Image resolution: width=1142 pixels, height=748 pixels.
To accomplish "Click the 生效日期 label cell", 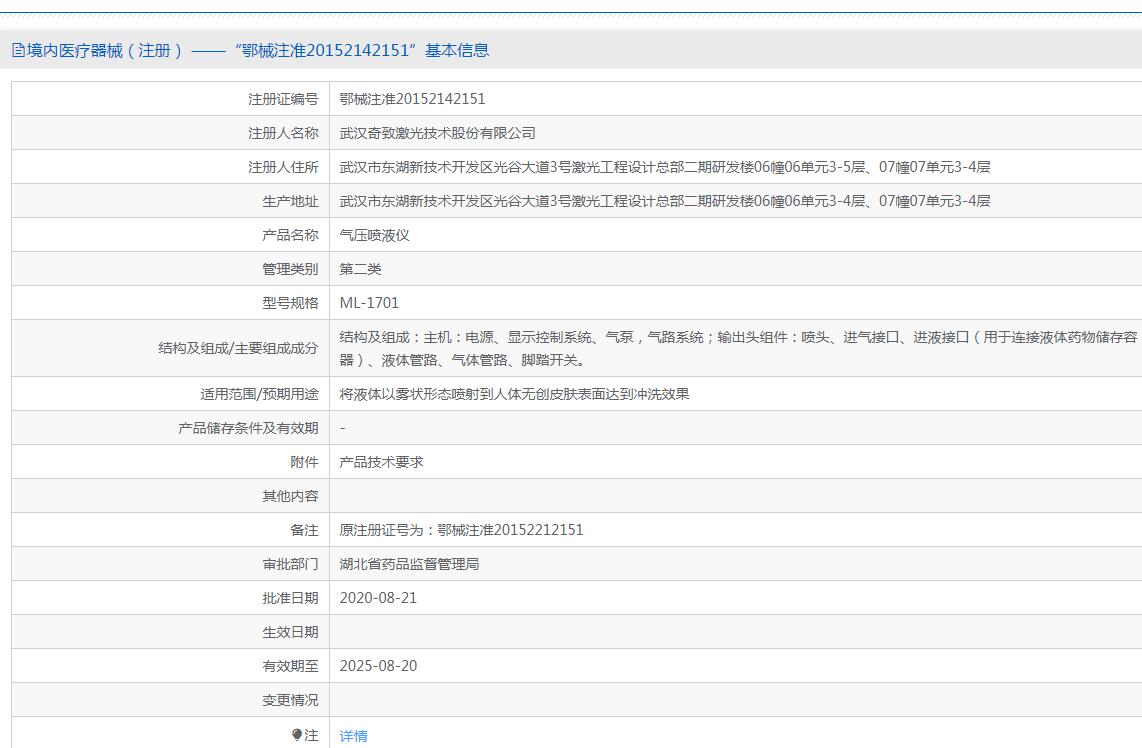I will click(x=170, y=632).
